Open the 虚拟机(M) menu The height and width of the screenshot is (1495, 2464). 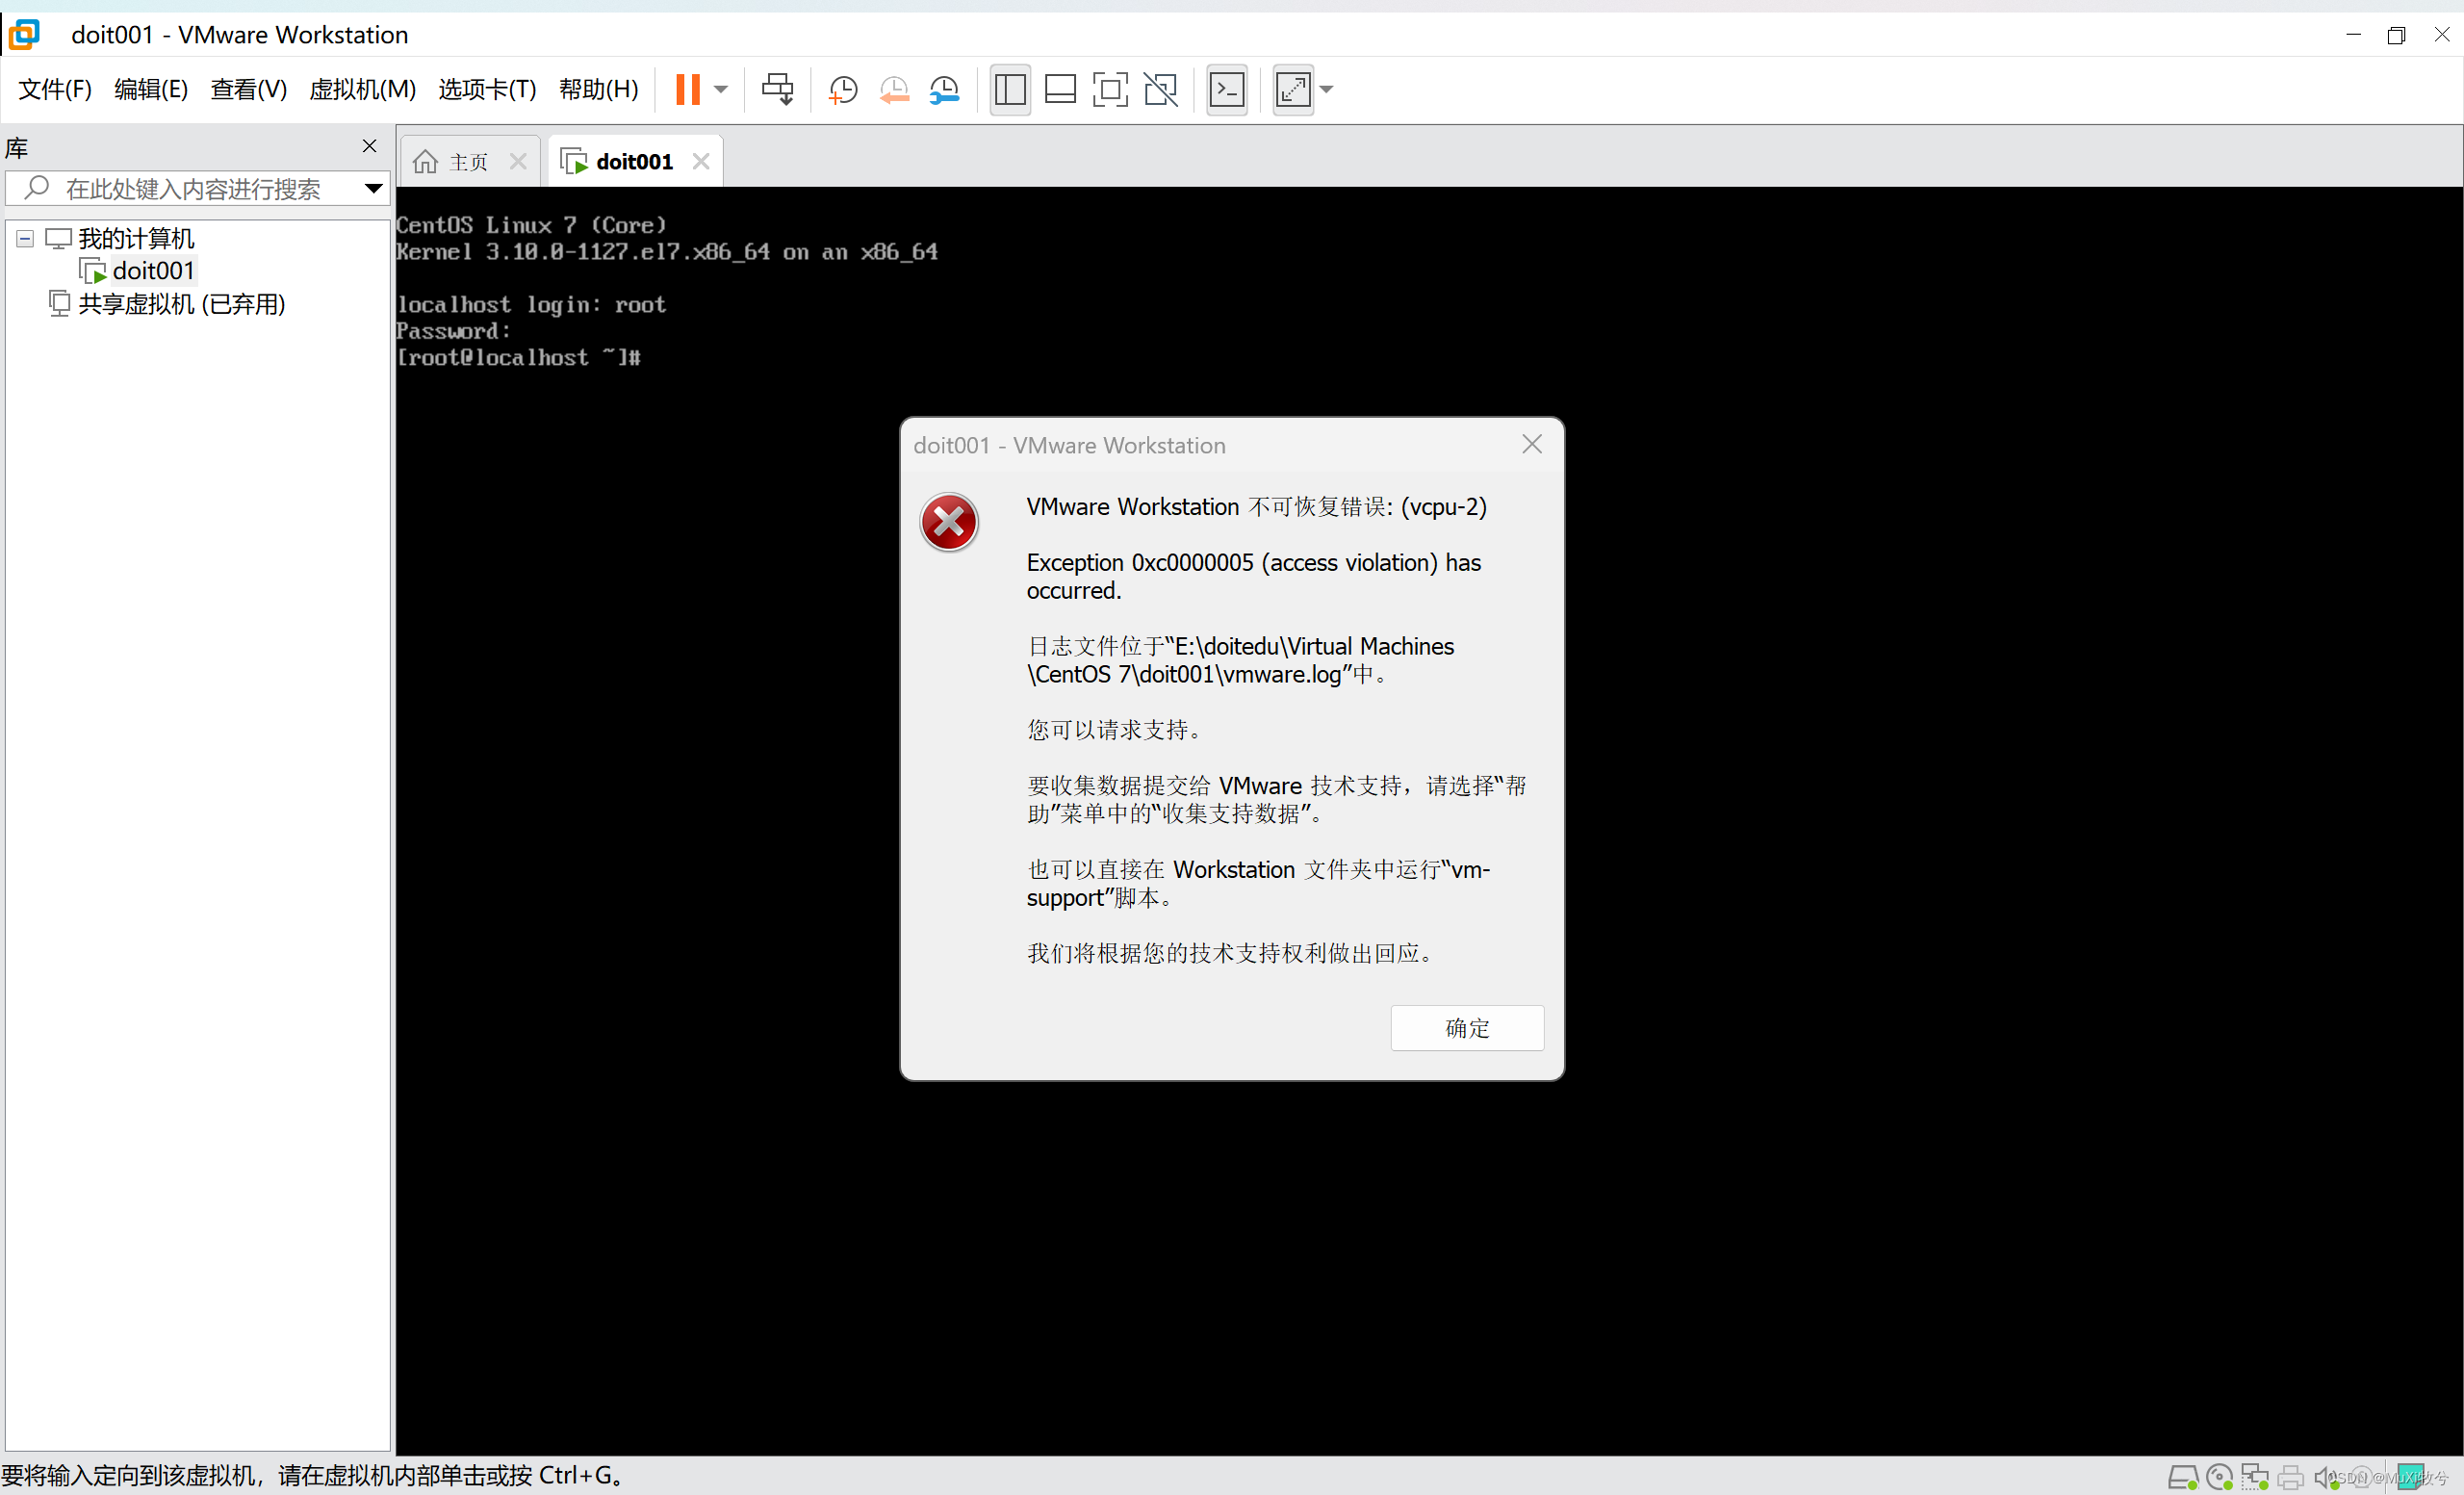pos(363,89)
